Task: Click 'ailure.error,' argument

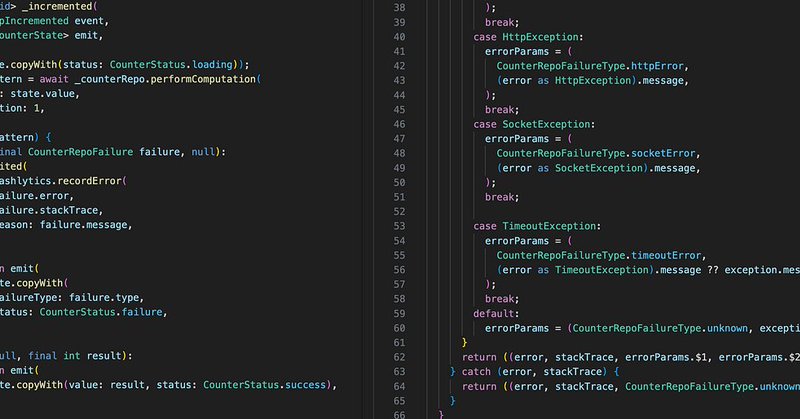Action: (37, 196)
